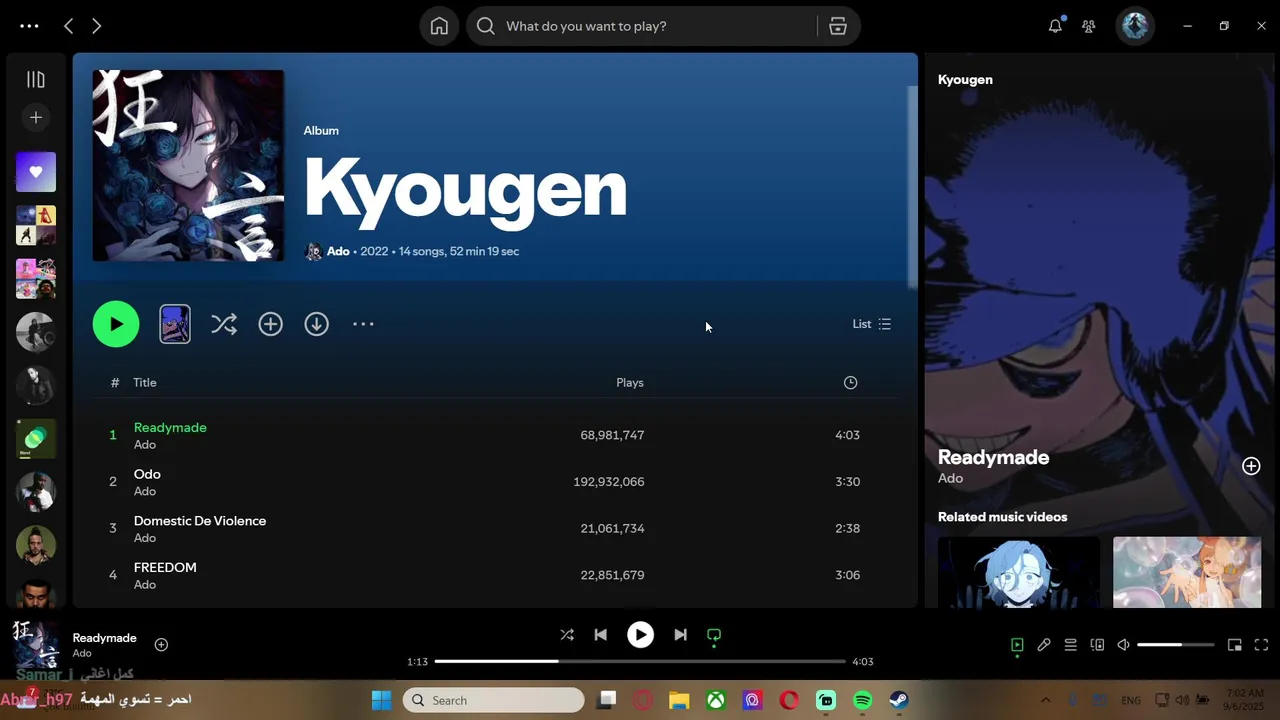
Task: Open the Xbox app from the taskbar
Action: pyautogui.click(x=716, y=700)
